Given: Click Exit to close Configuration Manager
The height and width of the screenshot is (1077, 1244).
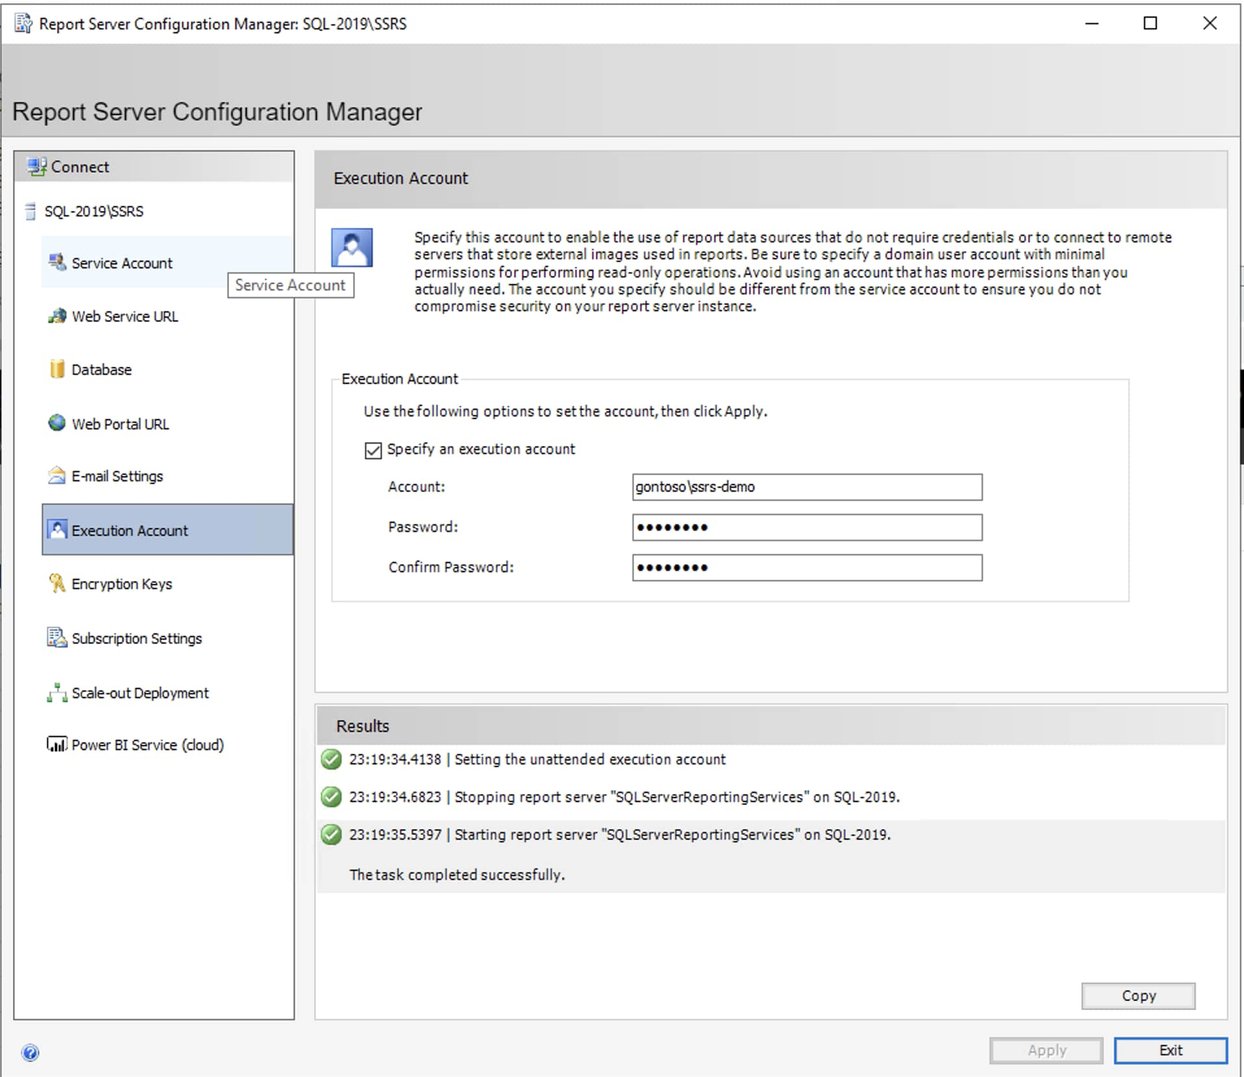Looking at the screenshot, I should tap(1170, 1050).
